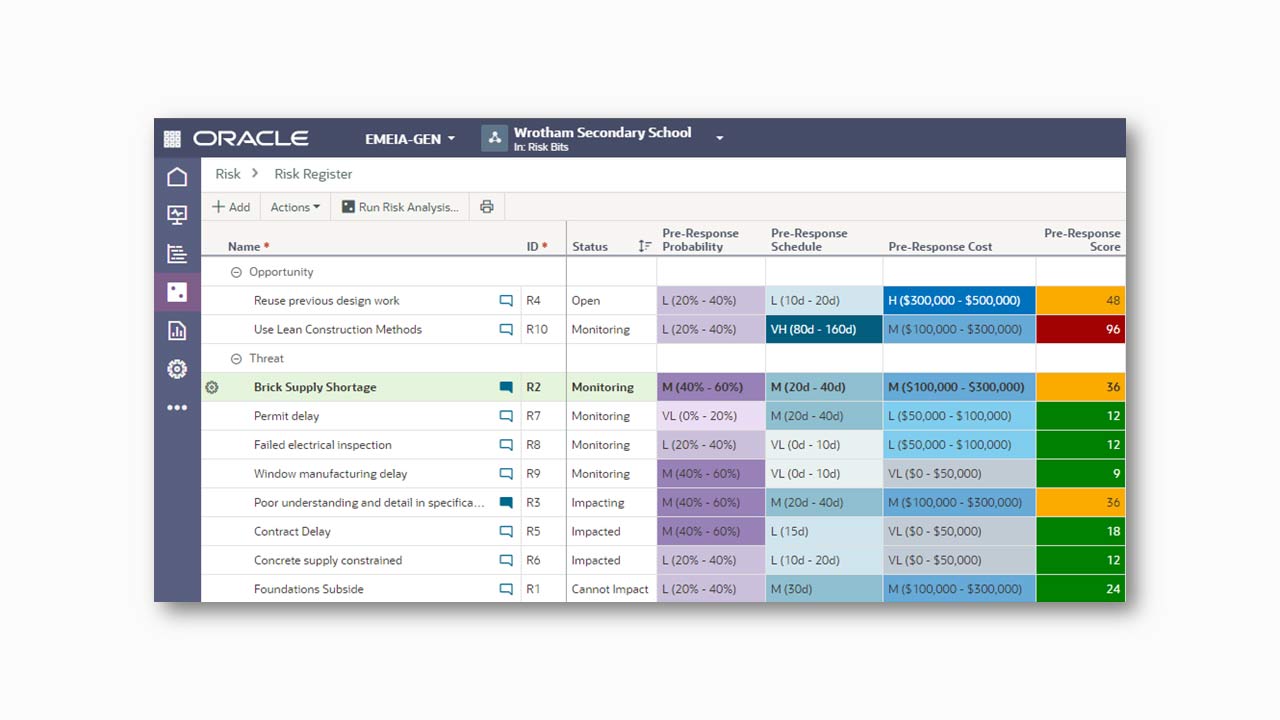Click the gear icon on the Brick Supply Shortage row
The image size is (1280, 720).
[211, 387]
